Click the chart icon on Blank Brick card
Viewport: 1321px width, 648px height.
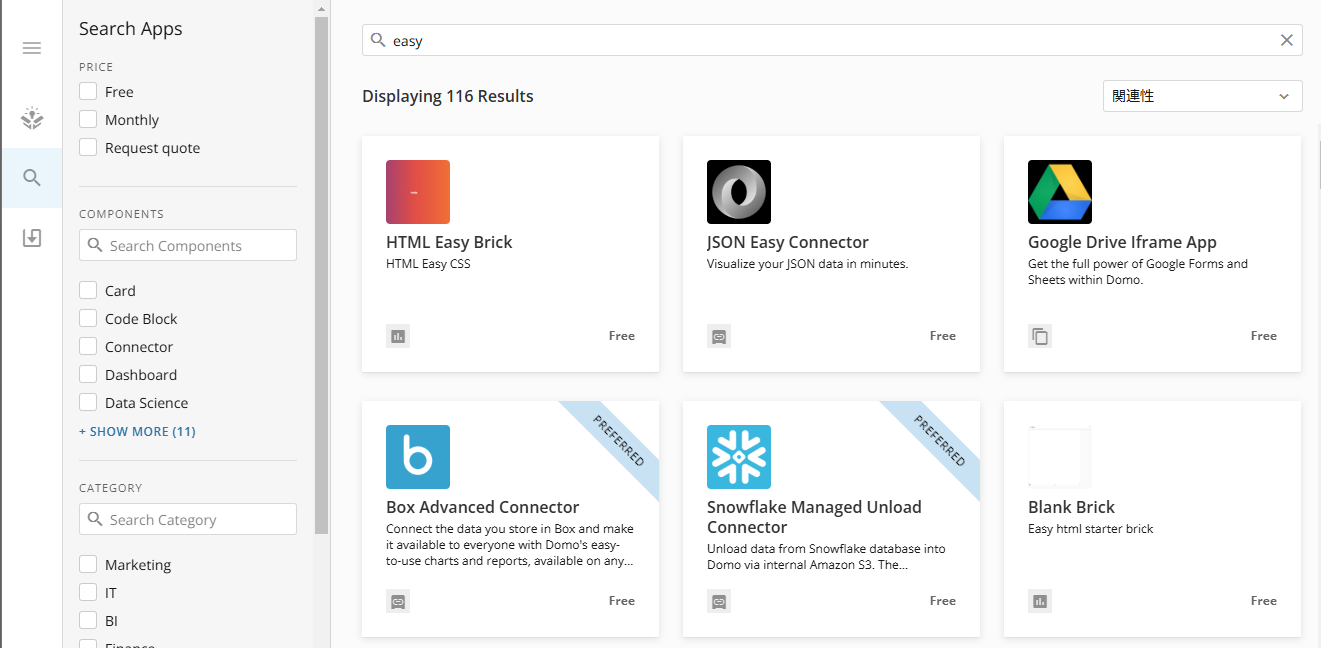pos(1040,601)
